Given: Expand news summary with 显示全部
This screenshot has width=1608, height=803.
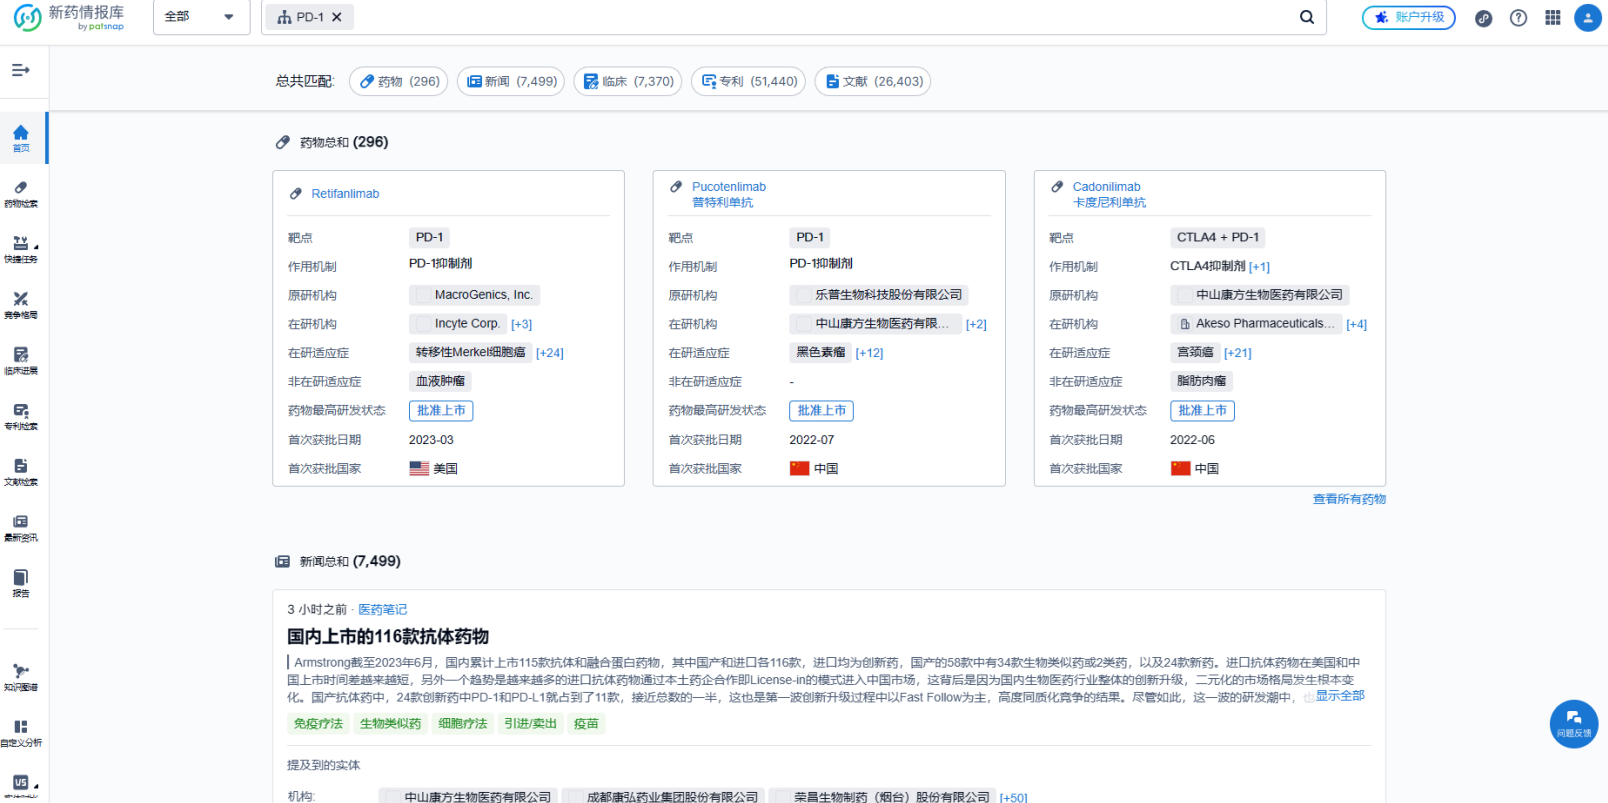Looking at the screenshot, I should tap(1339, 696).
